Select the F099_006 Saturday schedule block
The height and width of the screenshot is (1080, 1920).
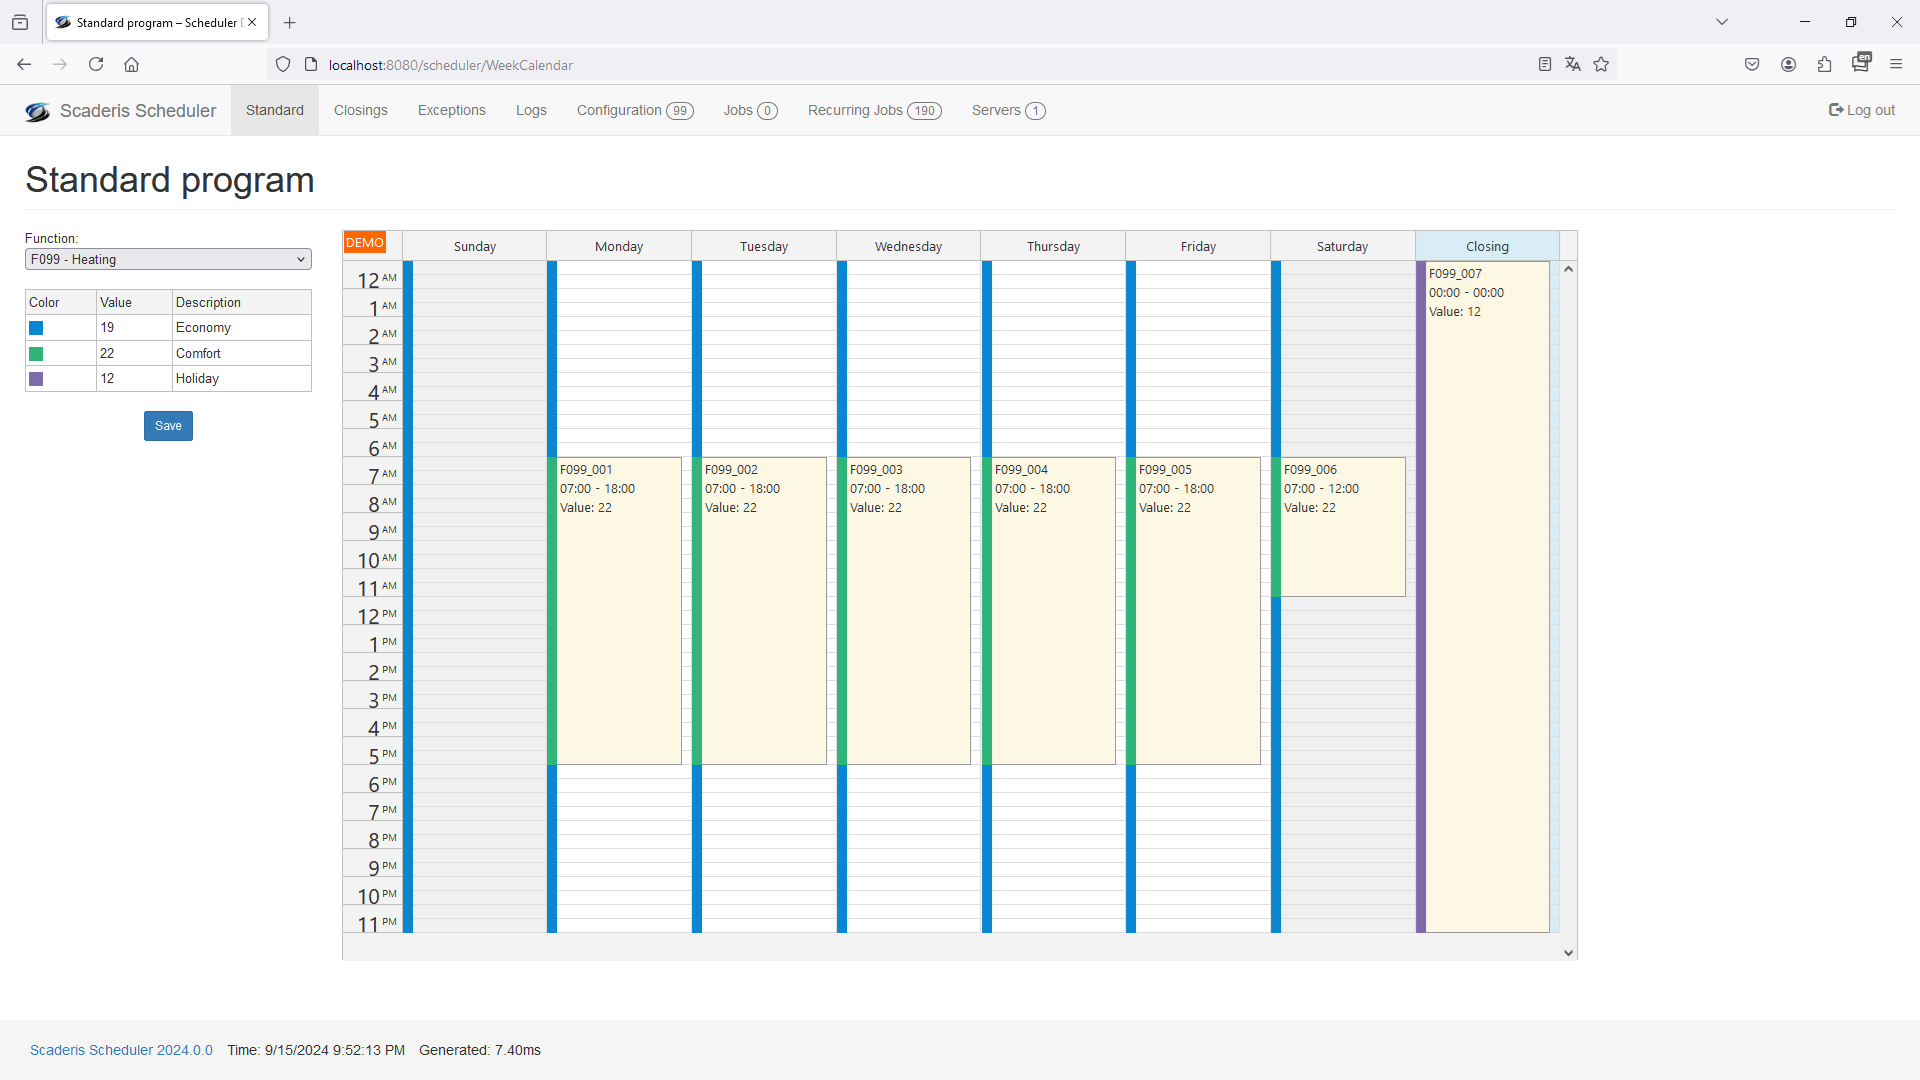click(1343, 527)
